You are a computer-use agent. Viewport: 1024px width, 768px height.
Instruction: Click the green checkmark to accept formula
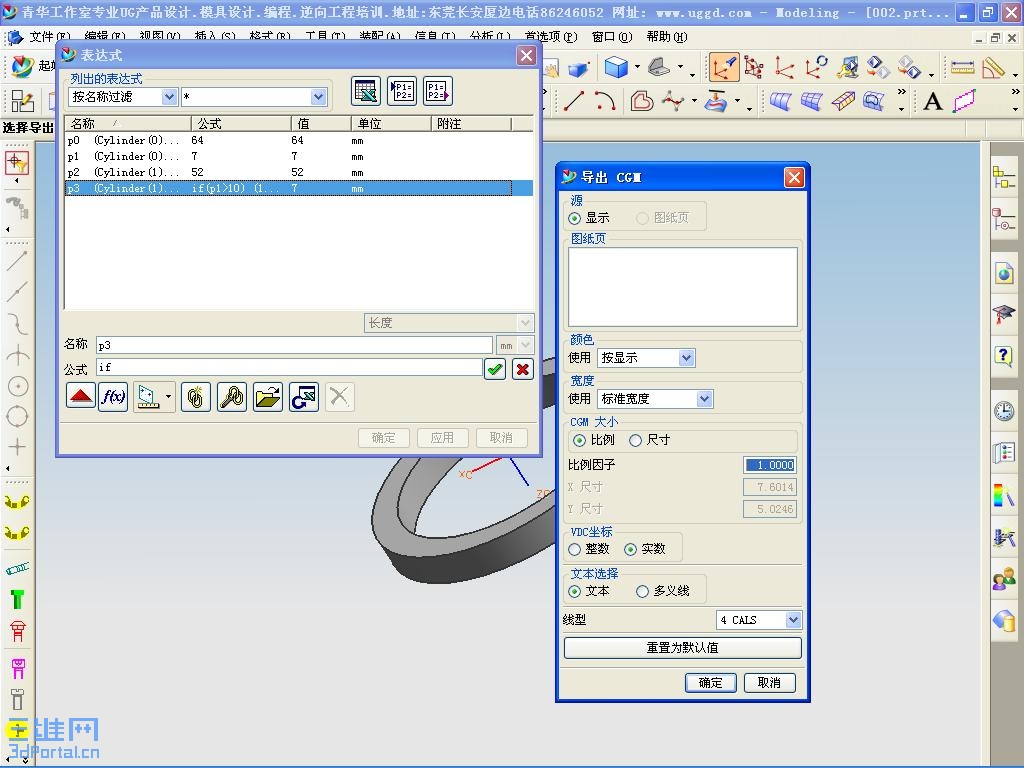(x=495, y=369)
